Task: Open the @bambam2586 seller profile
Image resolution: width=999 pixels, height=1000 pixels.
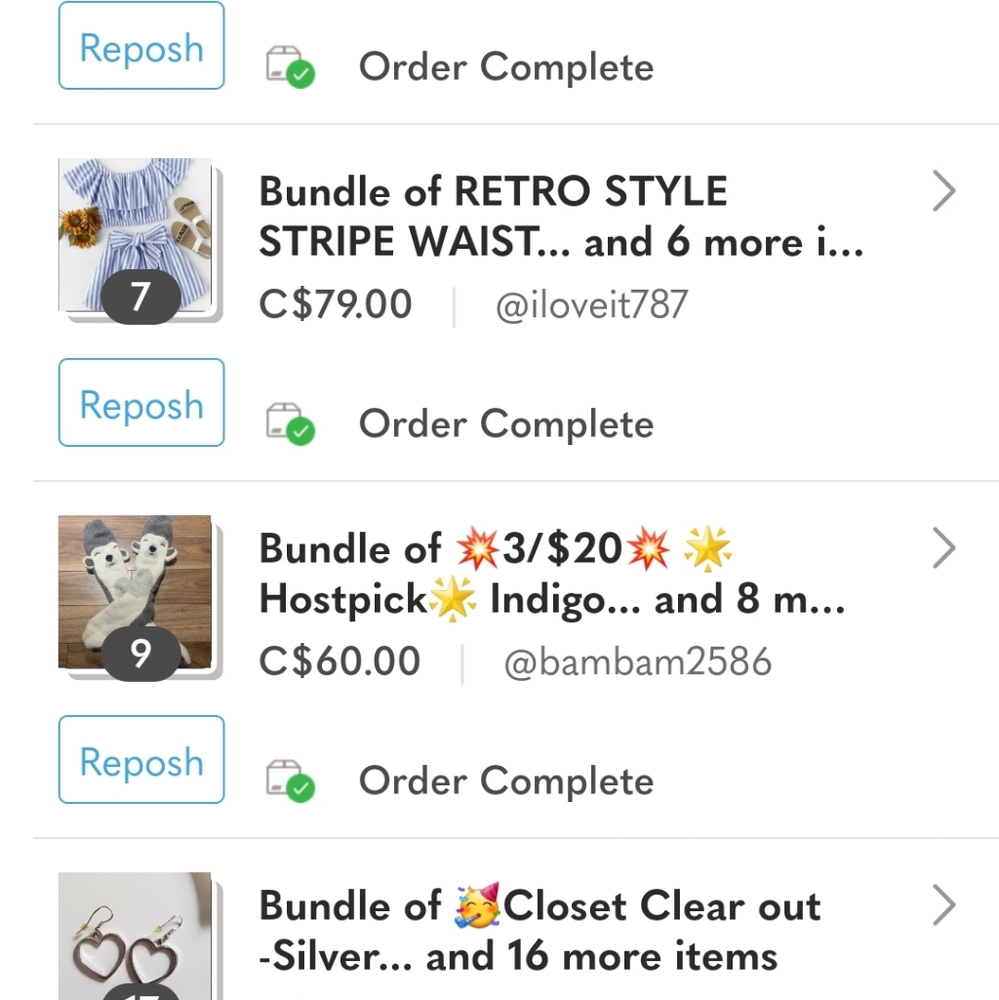Action: [637, 662]
